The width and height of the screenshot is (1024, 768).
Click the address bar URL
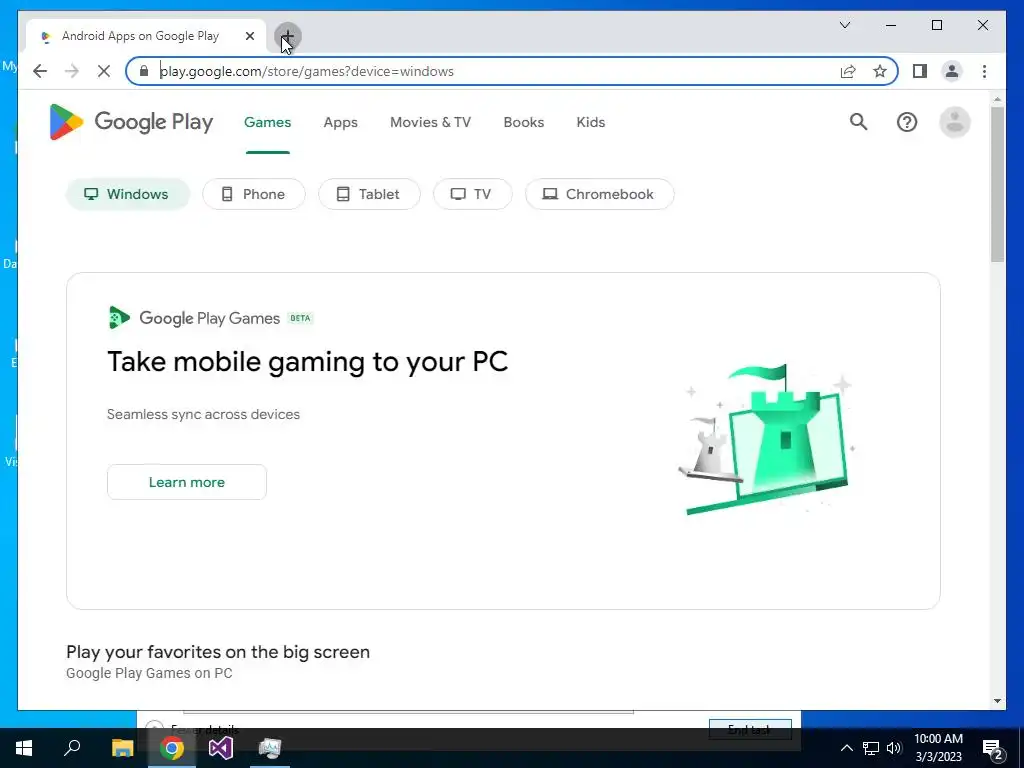pos(306,71)
